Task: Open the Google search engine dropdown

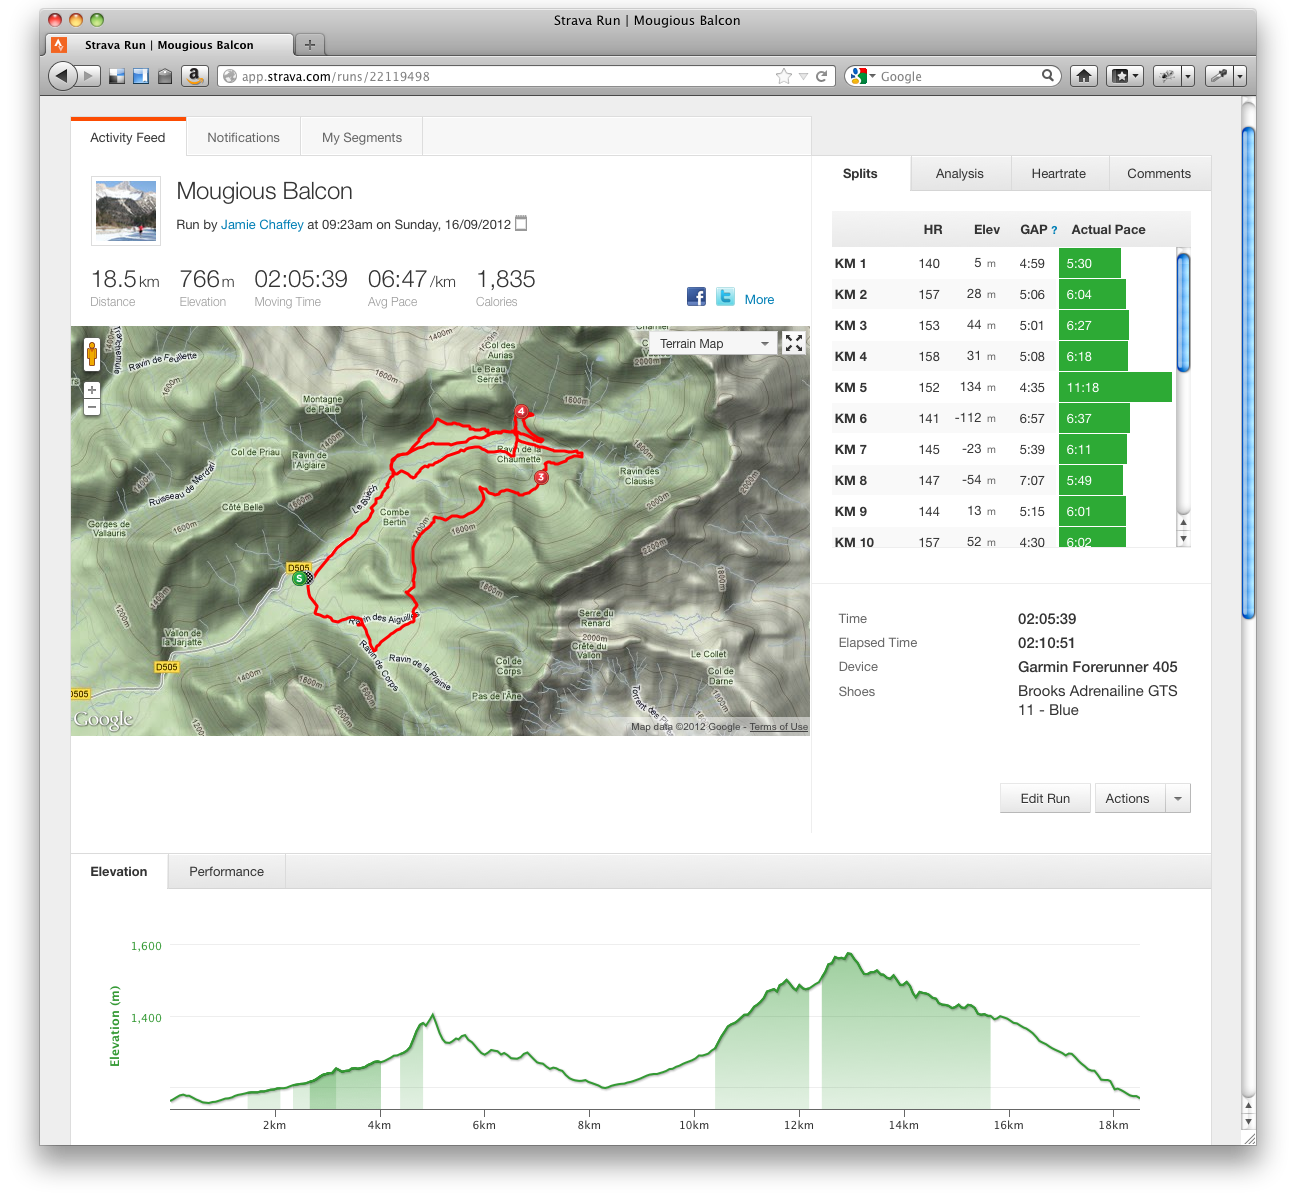Action: pyautogui.click(x=861, y=76)
